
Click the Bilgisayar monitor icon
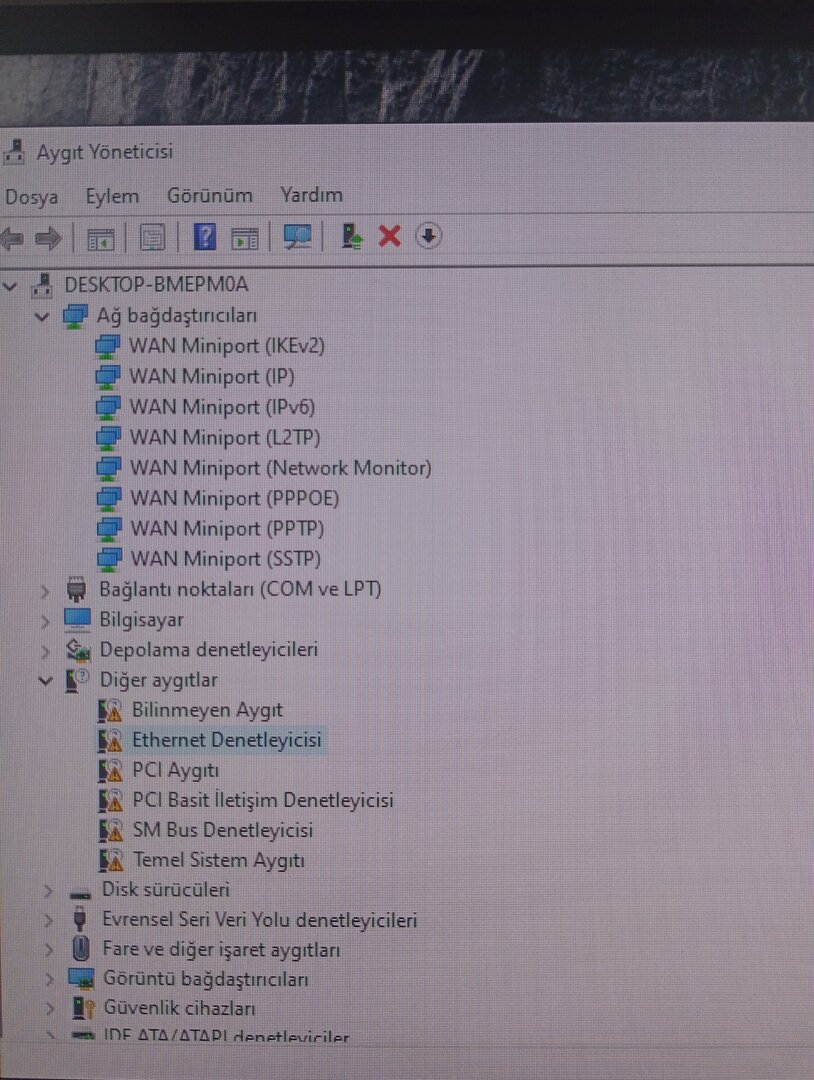[77, 621]
